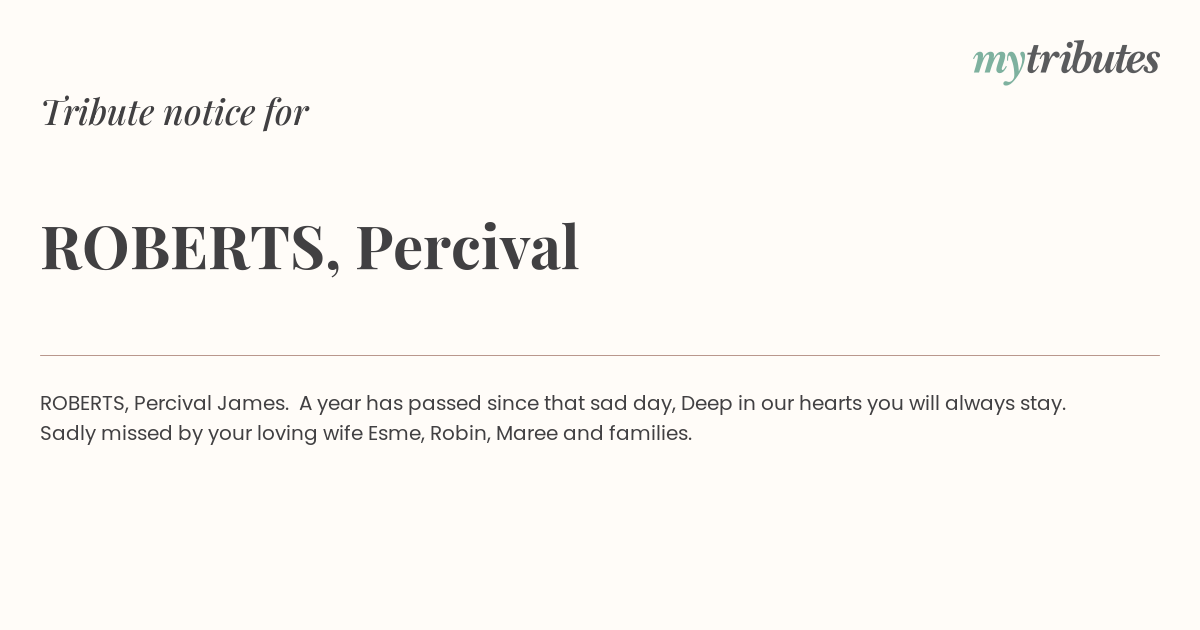Select the "Tribute notice for" italic heading
This screenshot has width=1200, height=630.
tap(175, 111)
